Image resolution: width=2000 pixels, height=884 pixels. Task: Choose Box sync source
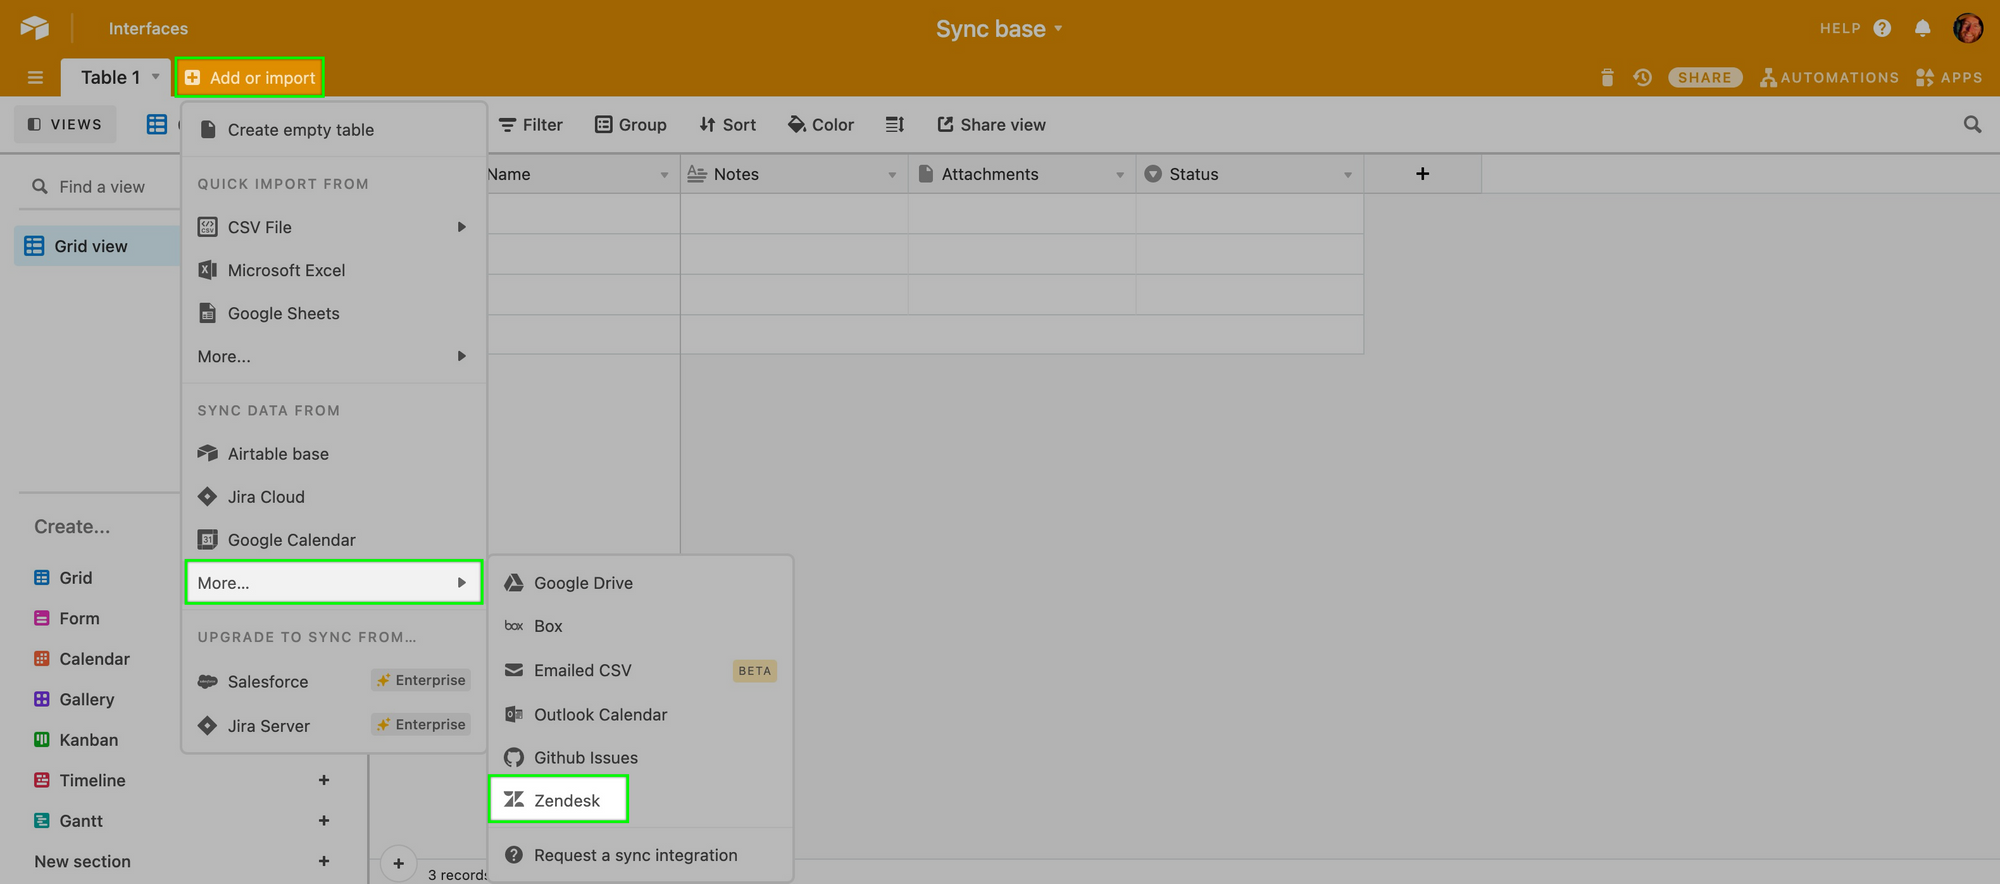640,625
